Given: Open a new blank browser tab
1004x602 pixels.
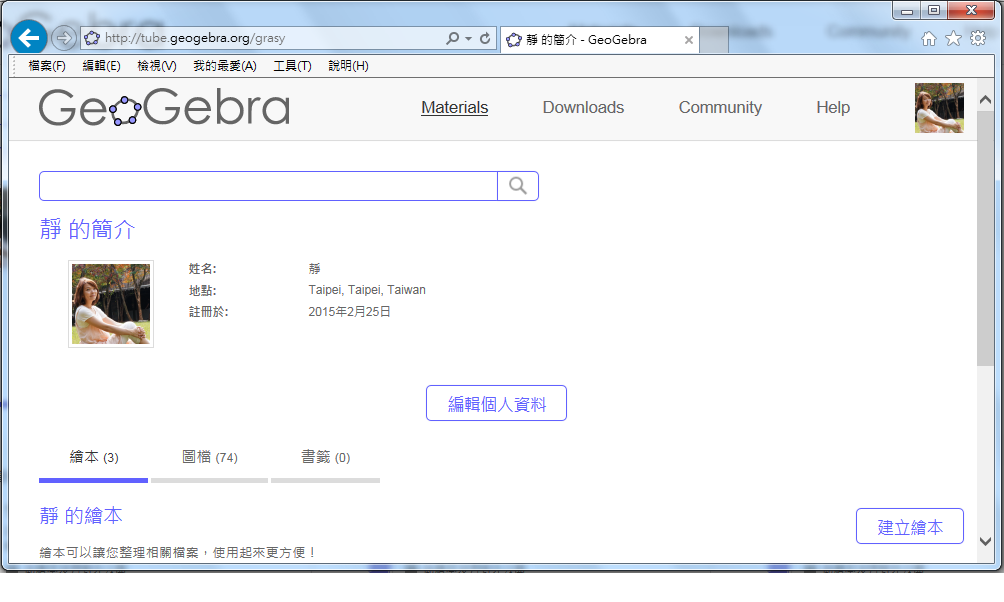Looking at the screenshot, I should point(715,40).
